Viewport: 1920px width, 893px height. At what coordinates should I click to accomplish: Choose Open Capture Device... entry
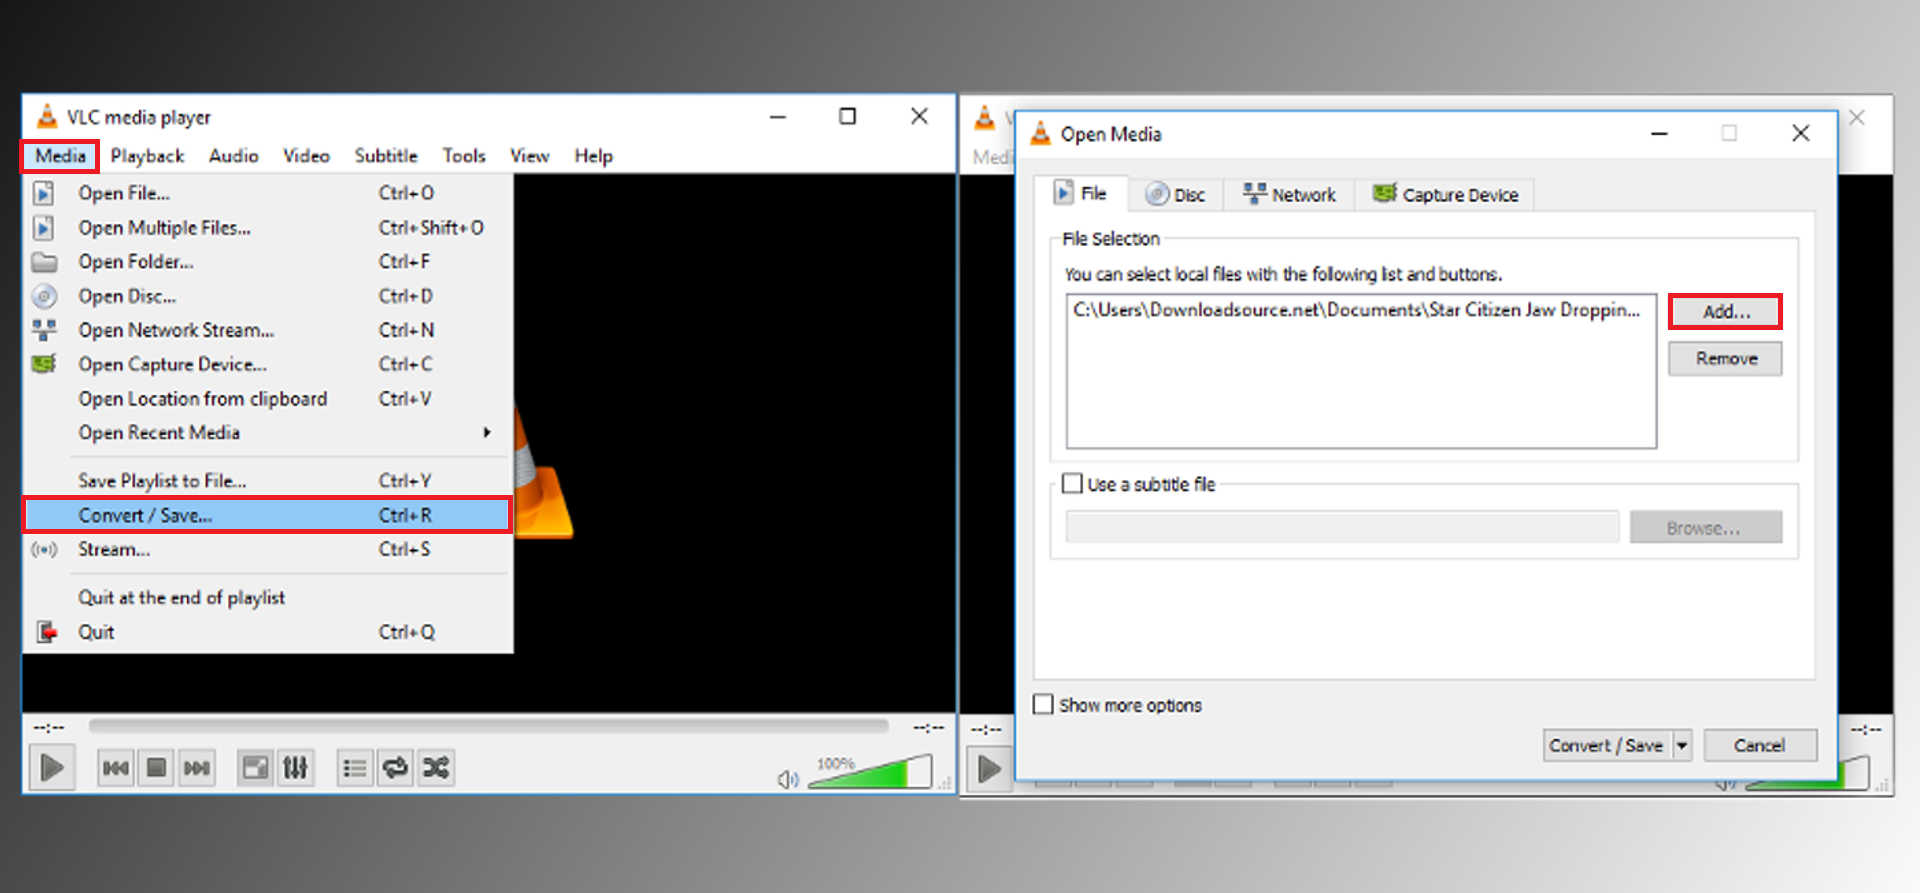click(x=268, y=364)
